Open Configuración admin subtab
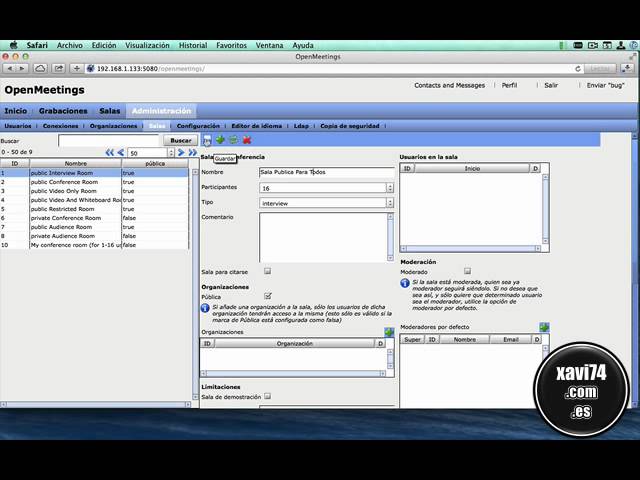The height and width of the screenshot is (480, 640). point(198,126)
